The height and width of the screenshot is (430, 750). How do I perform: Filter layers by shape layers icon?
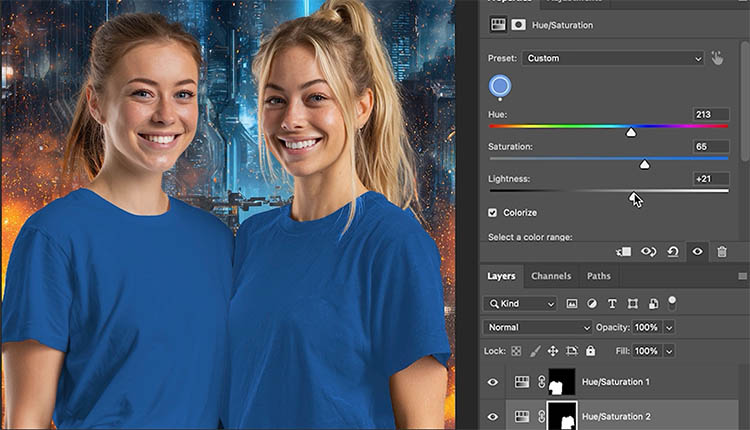click(x=633, y=304)
